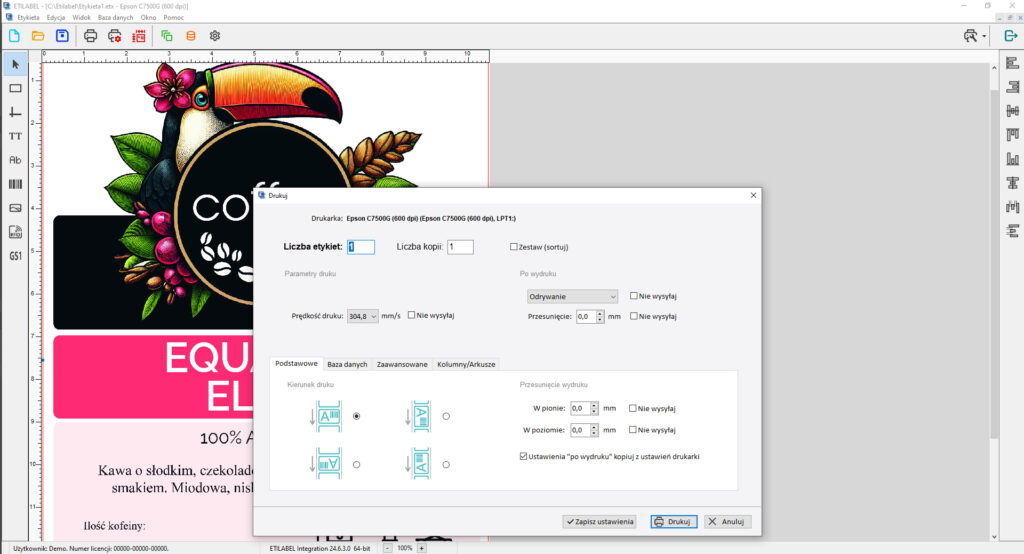Step the W pionie offset value
1024x554 pixels.
(594, 408)
